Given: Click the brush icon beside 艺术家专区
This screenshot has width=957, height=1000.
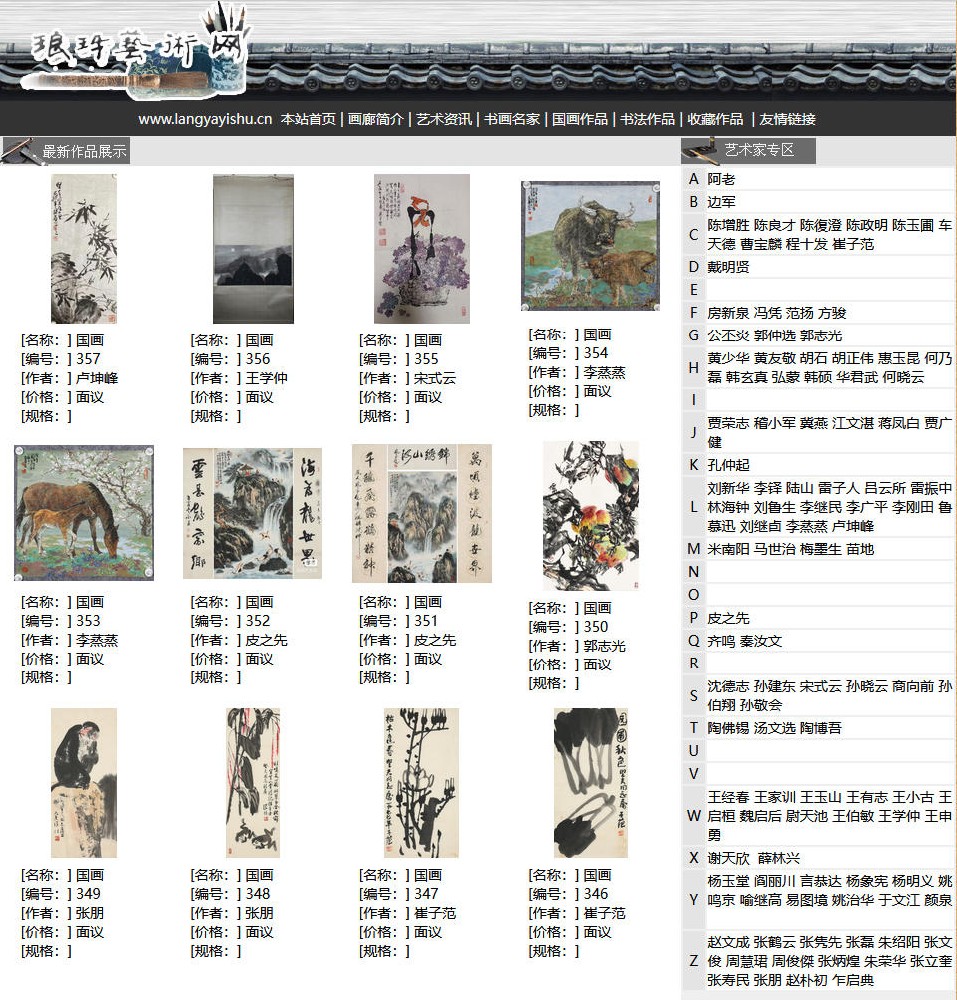Looking at the screenshot, I should [x=699, y=150].
